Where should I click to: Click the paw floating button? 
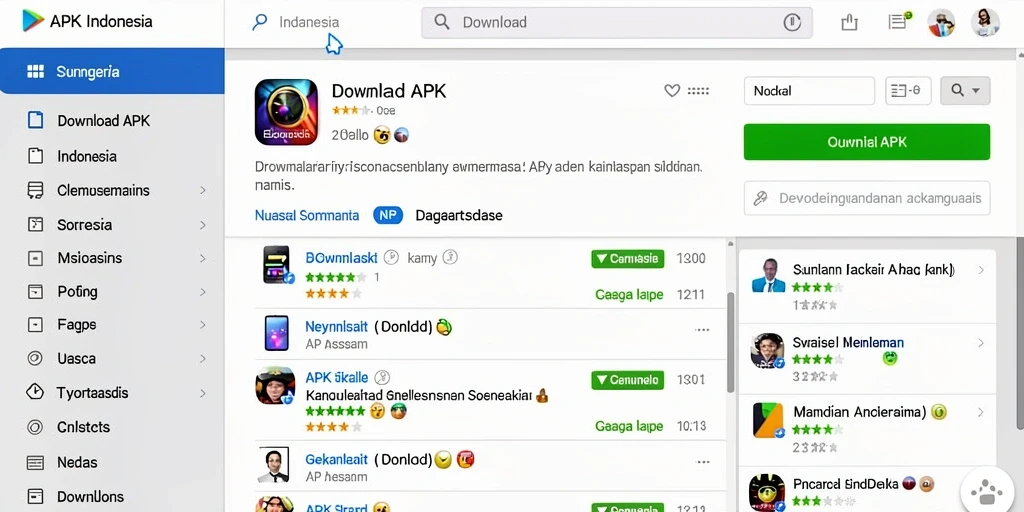(x=987, y=490)
